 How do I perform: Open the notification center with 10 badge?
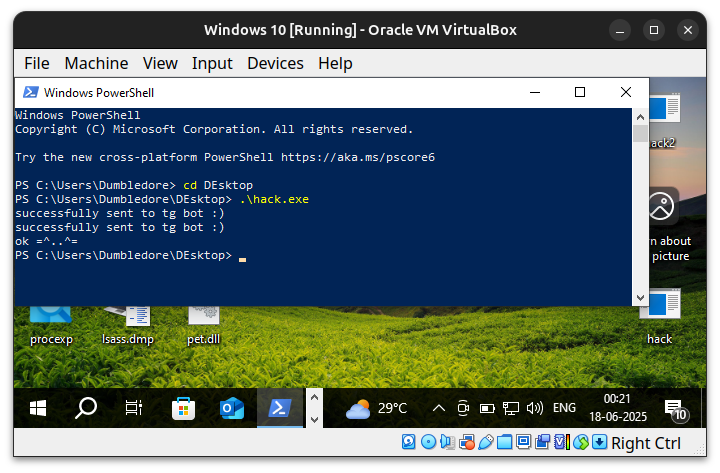(675, 410)
